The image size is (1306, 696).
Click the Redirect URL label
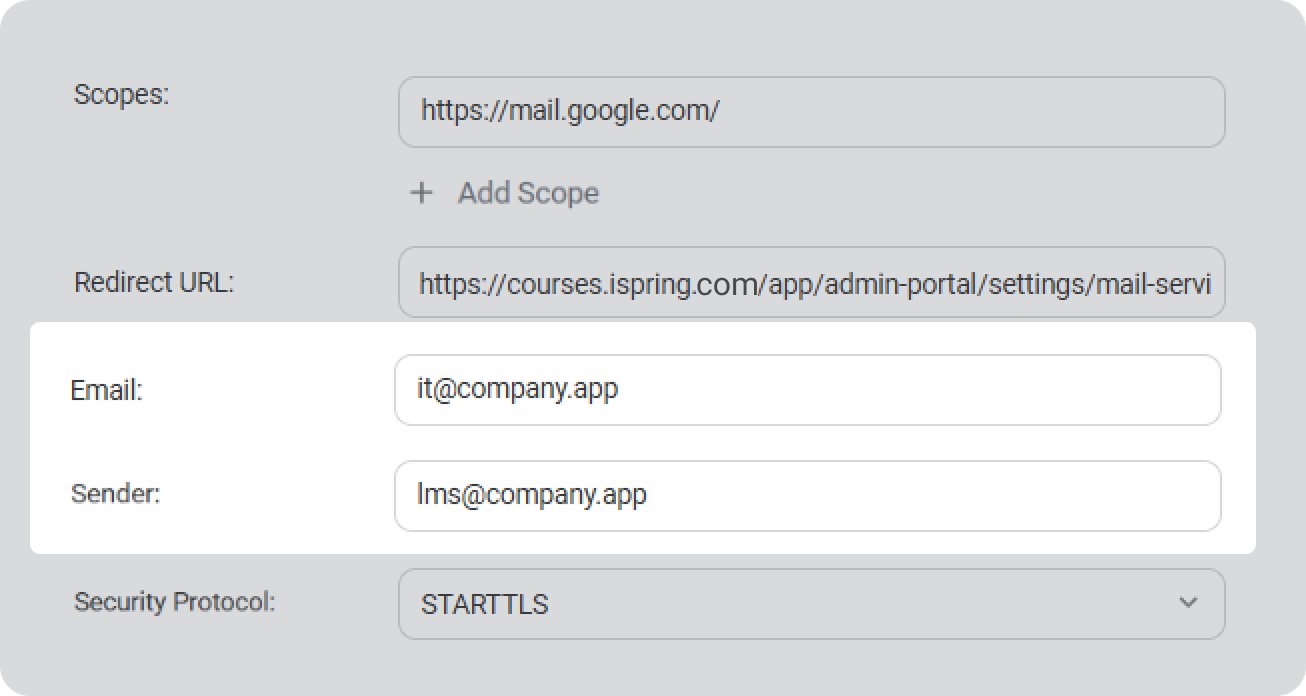[x=153, y=283]
